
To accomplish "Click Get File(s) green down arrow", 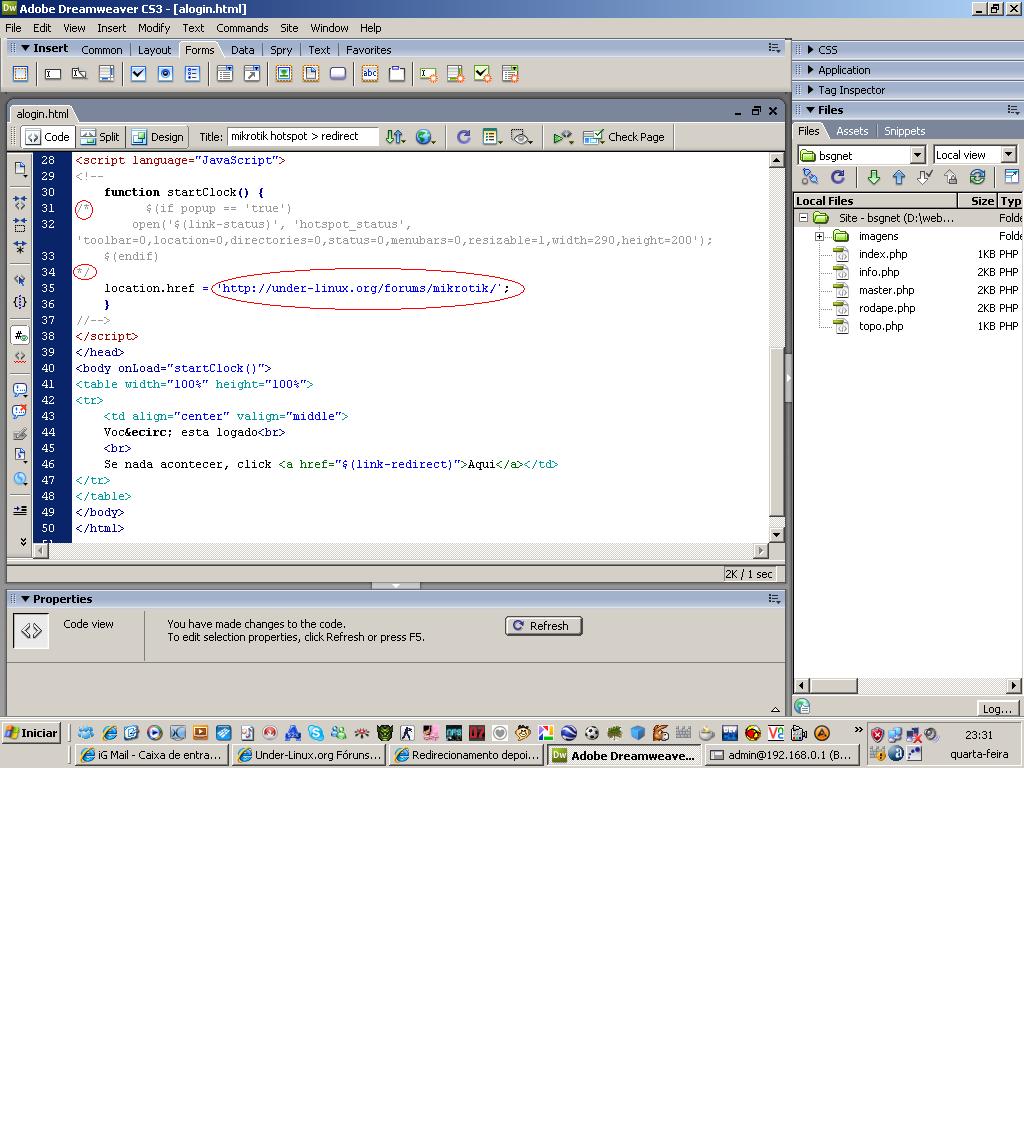I will click(874, 176).
